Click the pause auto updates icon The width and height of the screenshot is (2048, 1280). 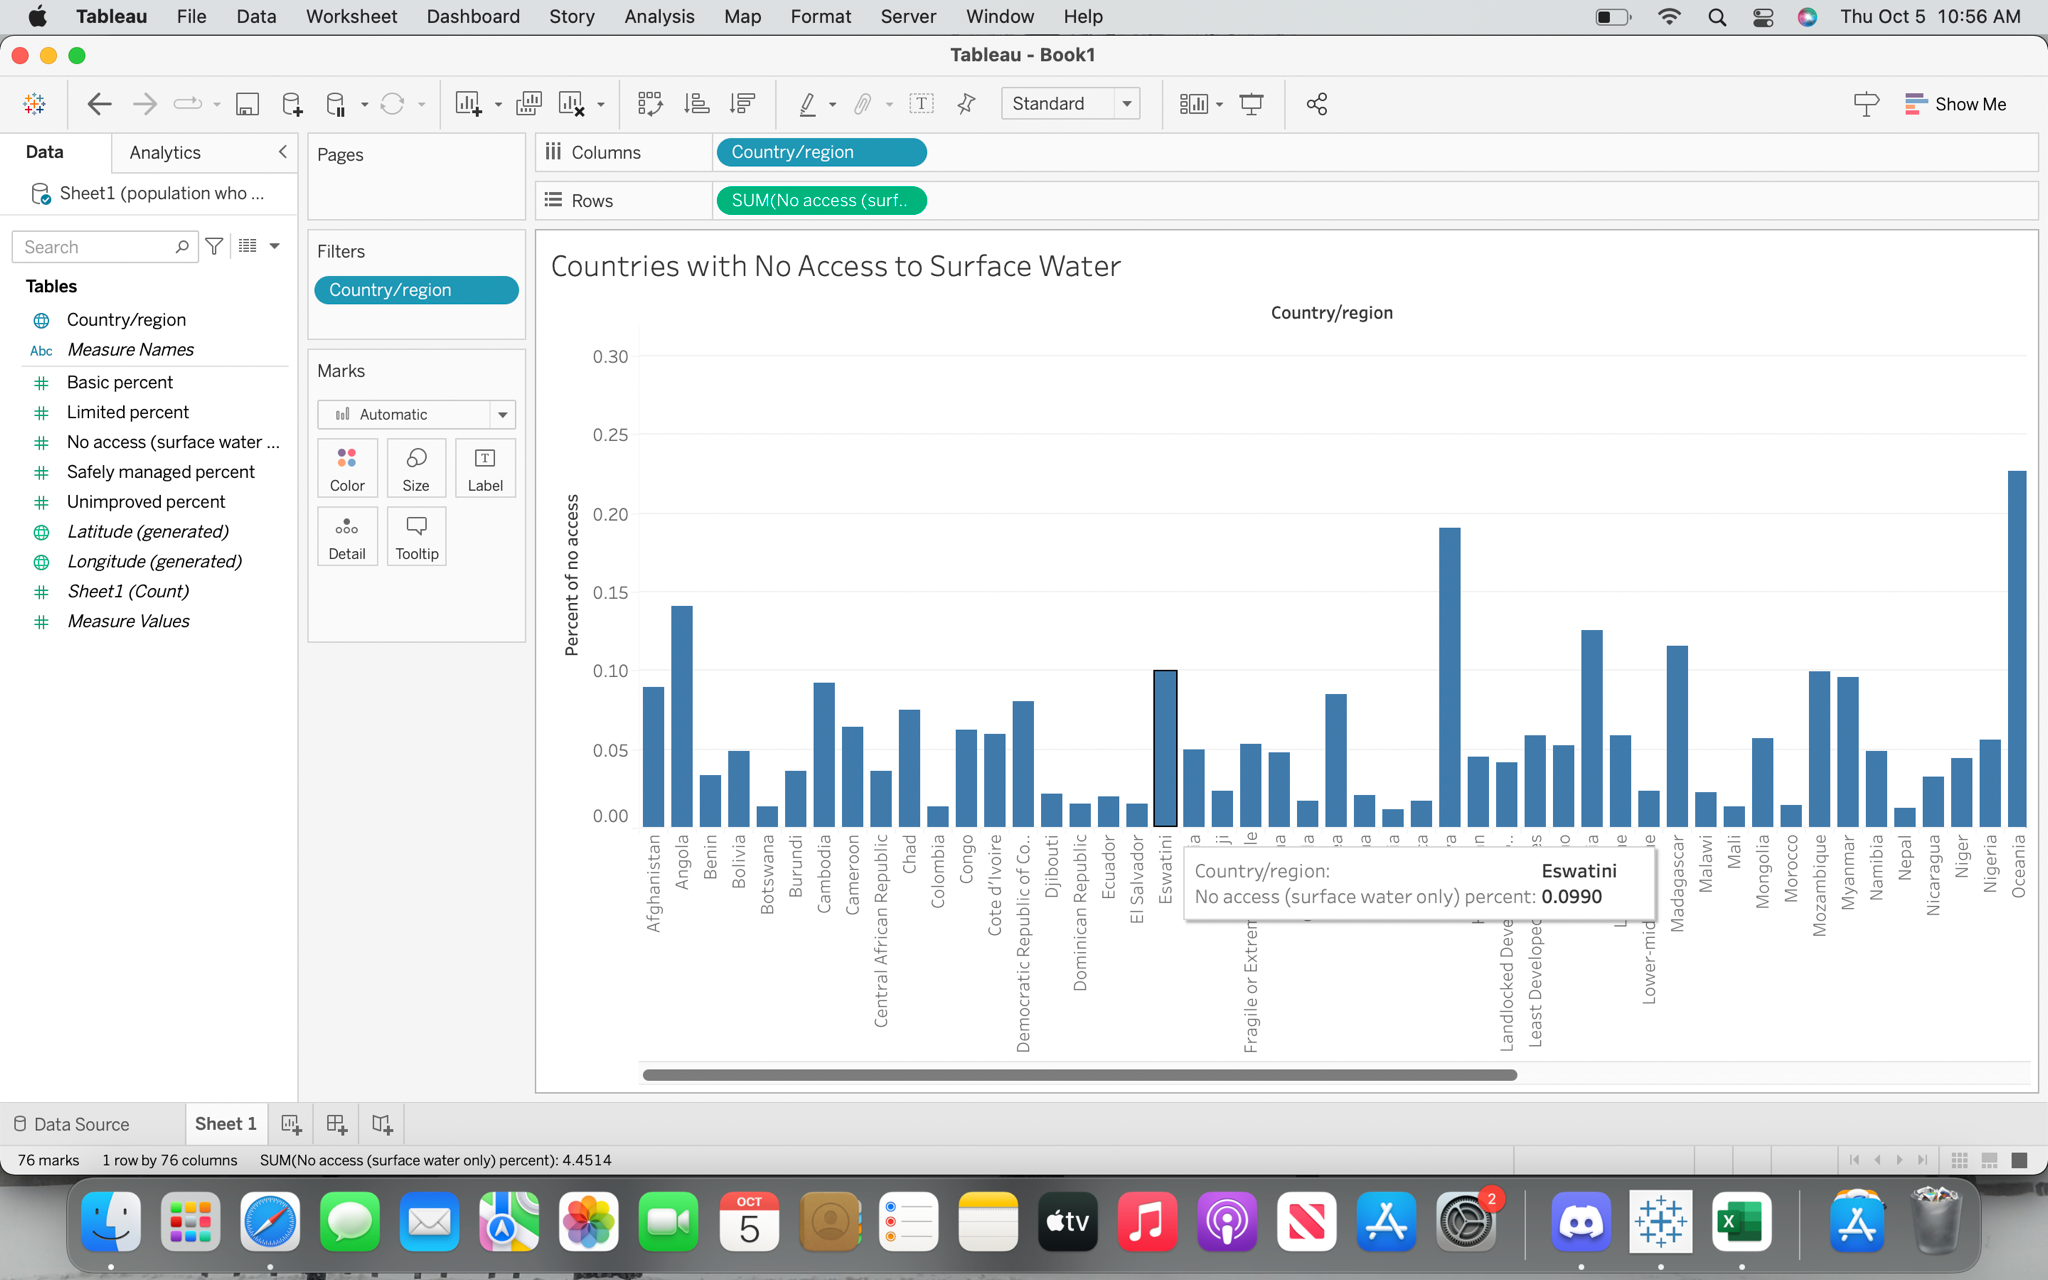click(336, 104)
